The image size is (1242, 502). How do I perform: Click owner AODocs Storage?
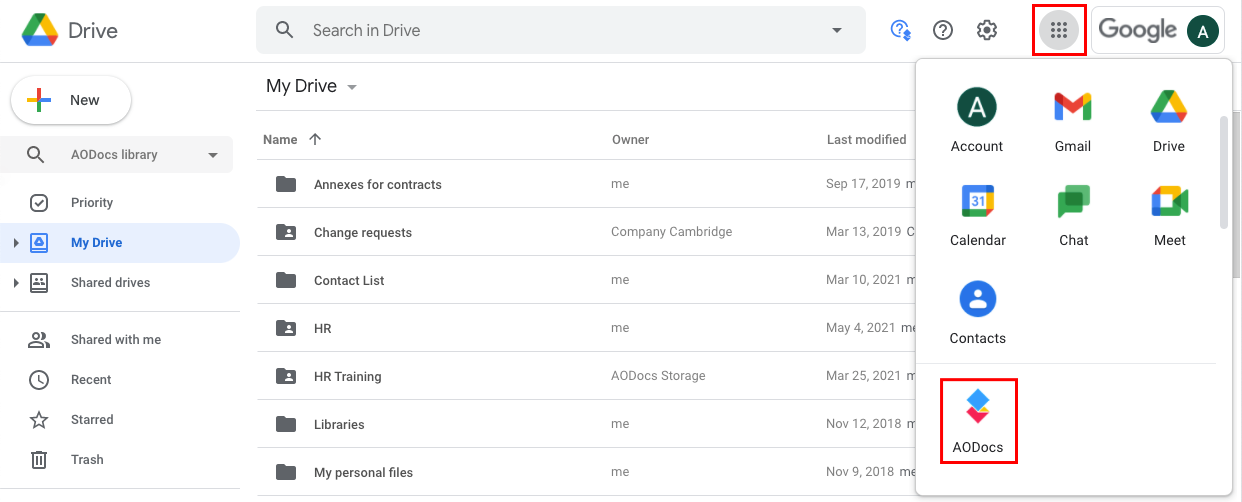[x=658, y=376]
